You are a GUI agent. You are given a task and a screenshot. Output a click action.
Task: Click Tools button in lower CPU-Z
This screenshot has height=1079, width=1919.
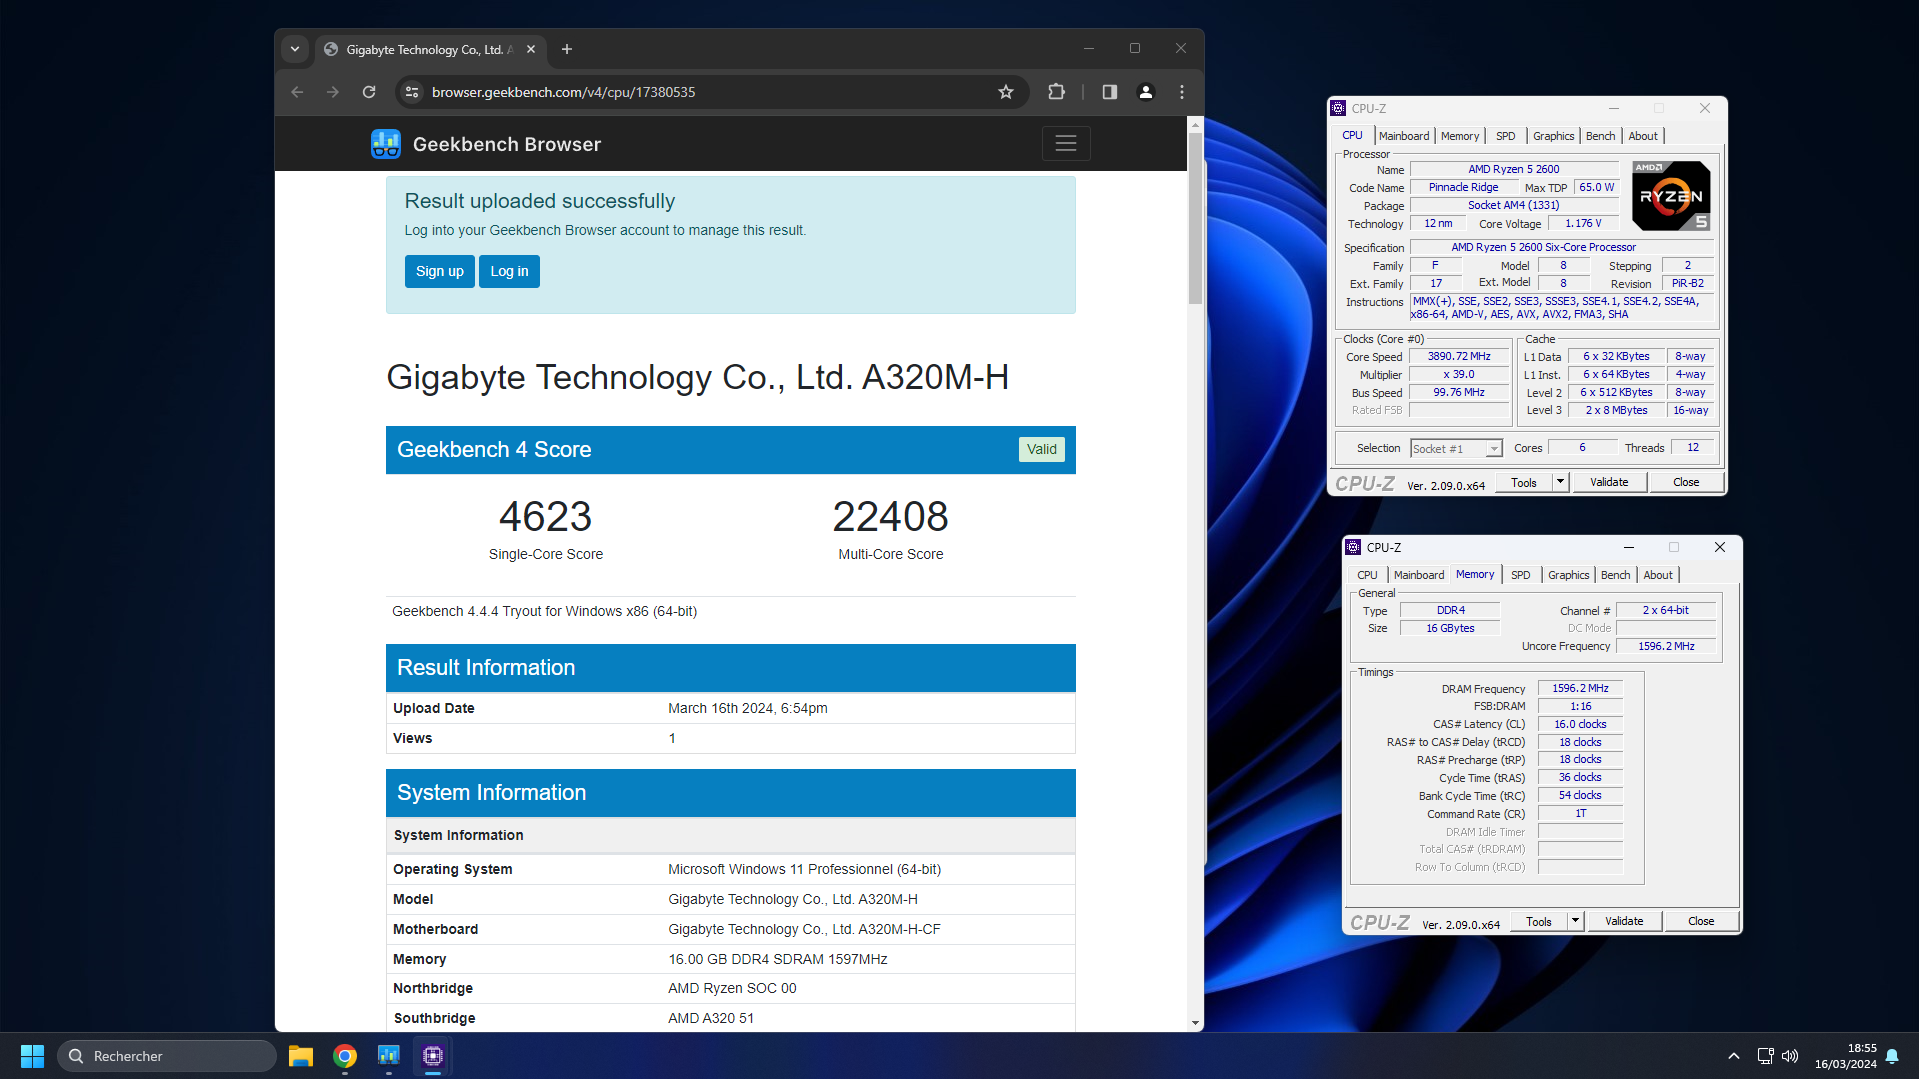tap(1539, 922)
